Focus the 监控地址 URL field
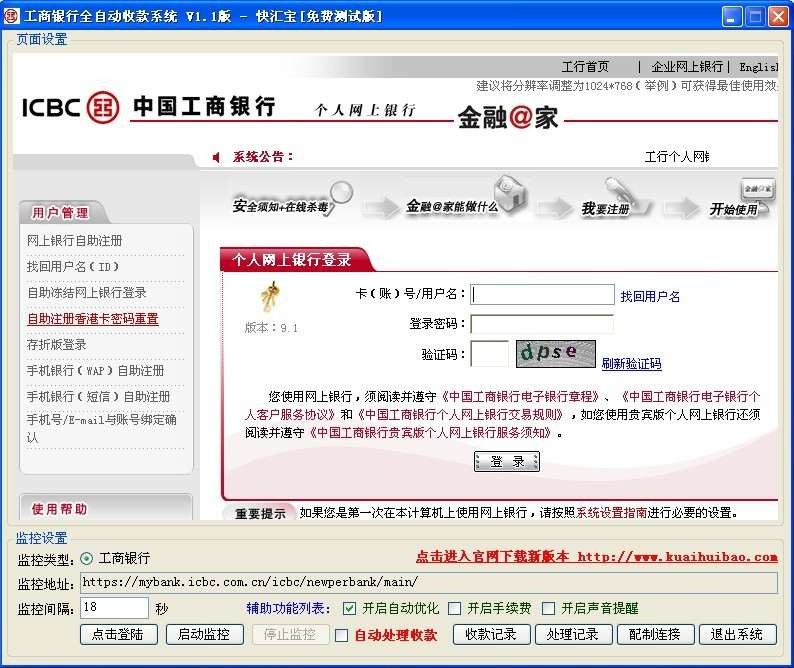 pyautogui.click(x=429, y=582)
